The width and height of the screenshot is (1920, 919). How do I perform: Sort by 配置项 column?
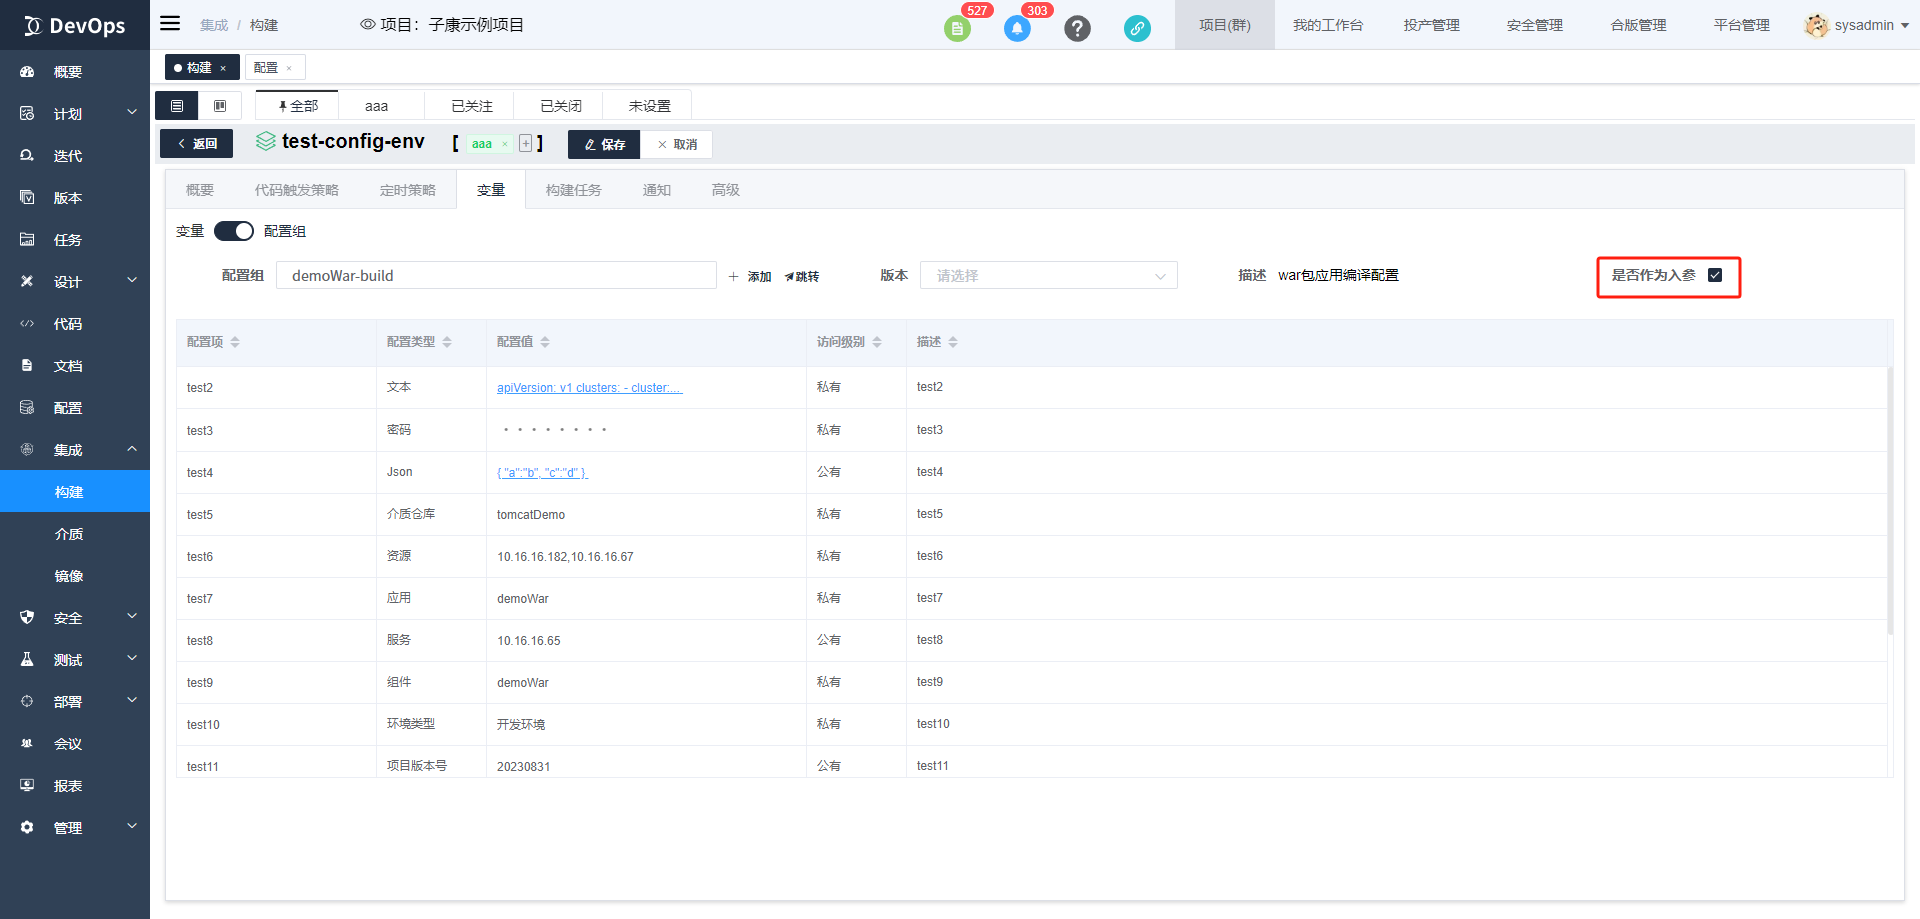(x=235, y=342)
